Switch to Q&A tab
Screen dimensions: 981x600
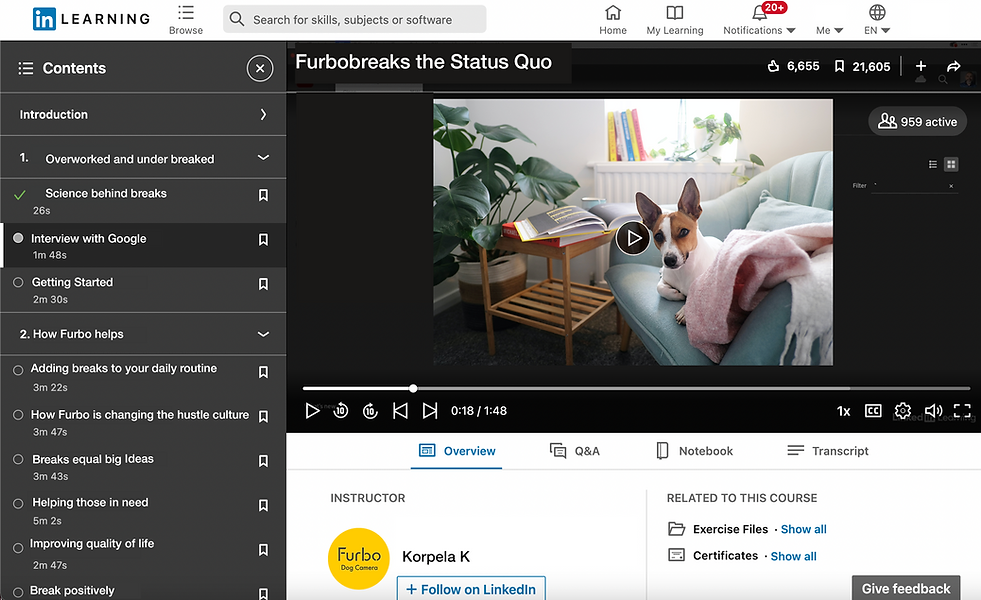click(574, 451)
